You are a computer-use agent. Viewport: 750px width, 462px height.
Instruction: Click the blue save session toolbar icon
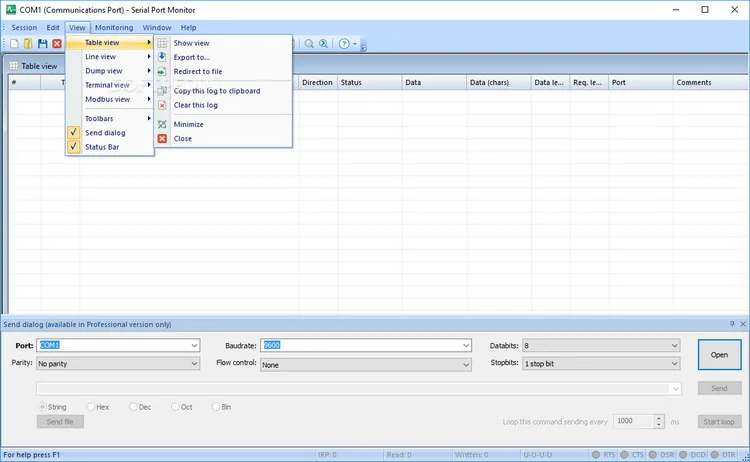click(43, 44)
